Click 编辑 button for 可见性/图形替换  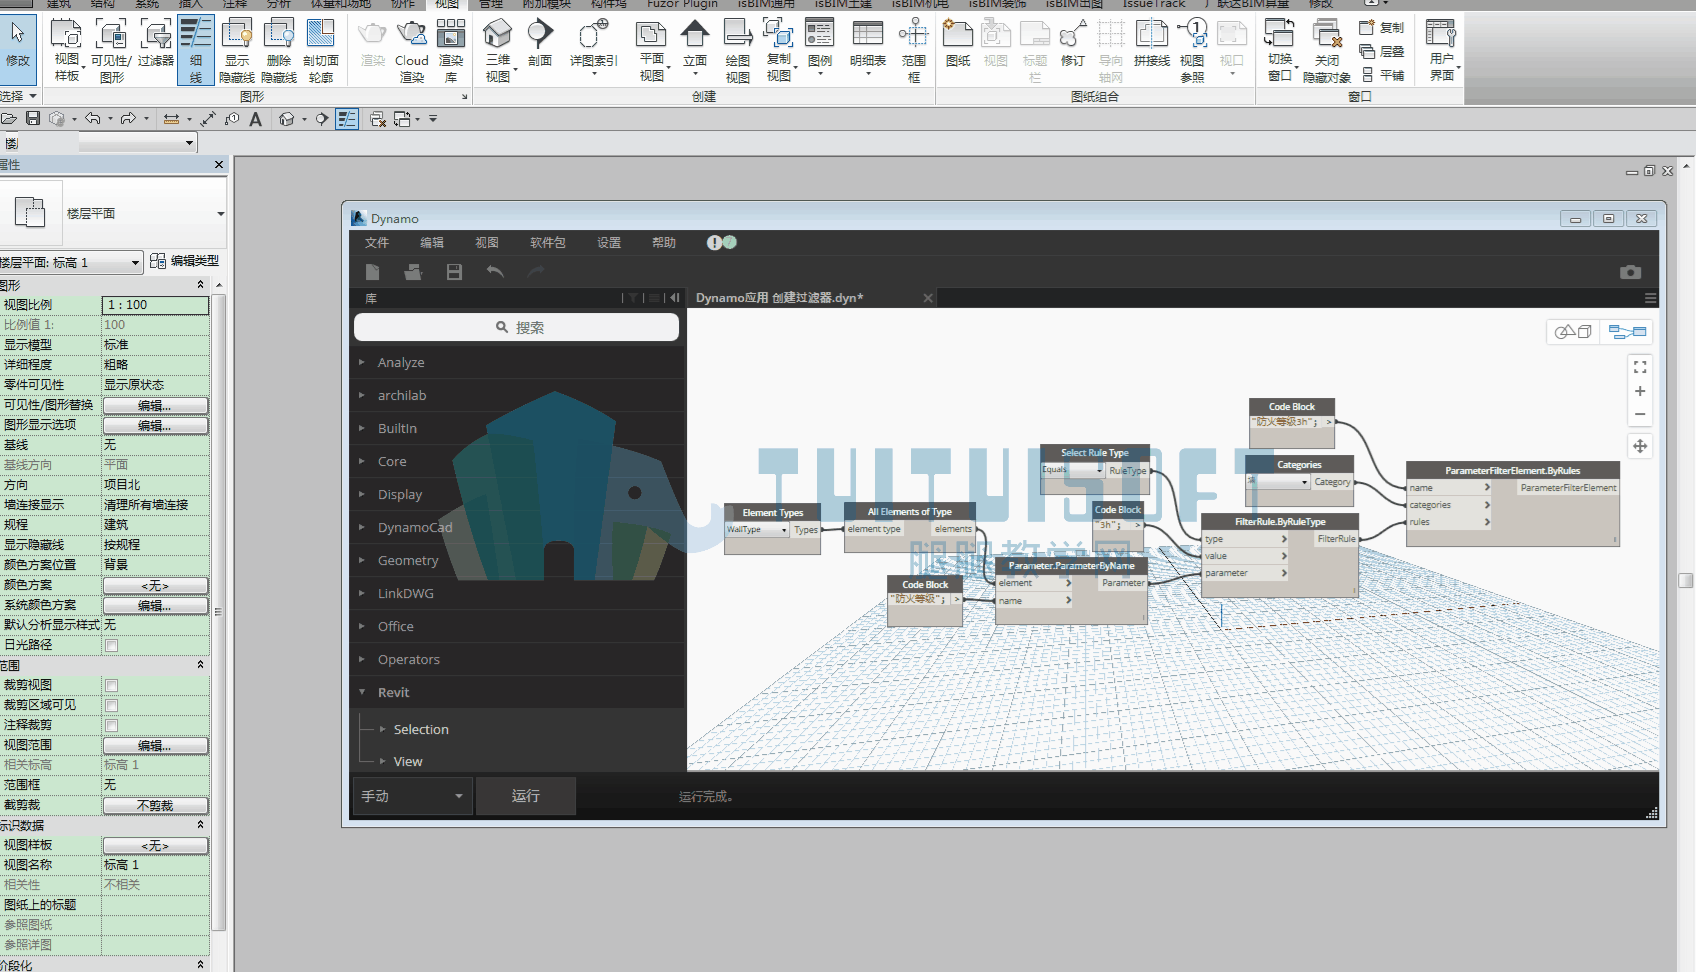[155, 405]
